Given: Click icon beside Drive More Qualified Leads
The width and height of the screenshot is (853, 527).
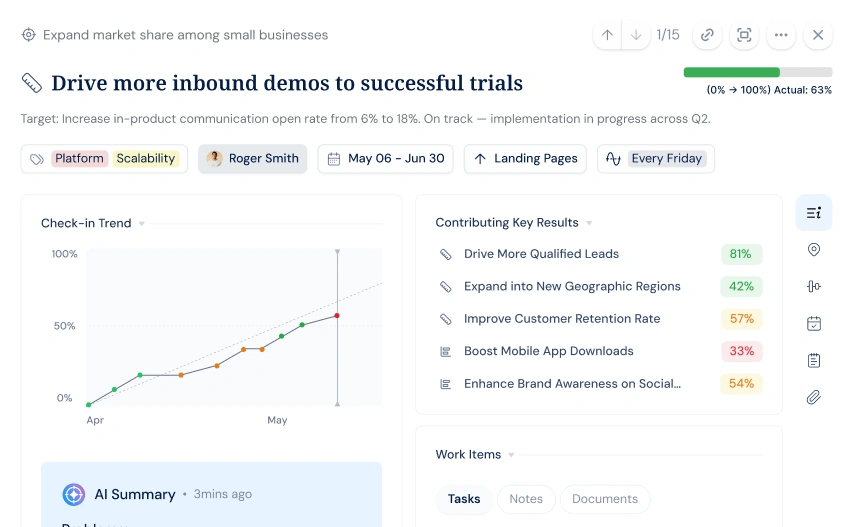Looking at the screenshot, I should 446,255.
